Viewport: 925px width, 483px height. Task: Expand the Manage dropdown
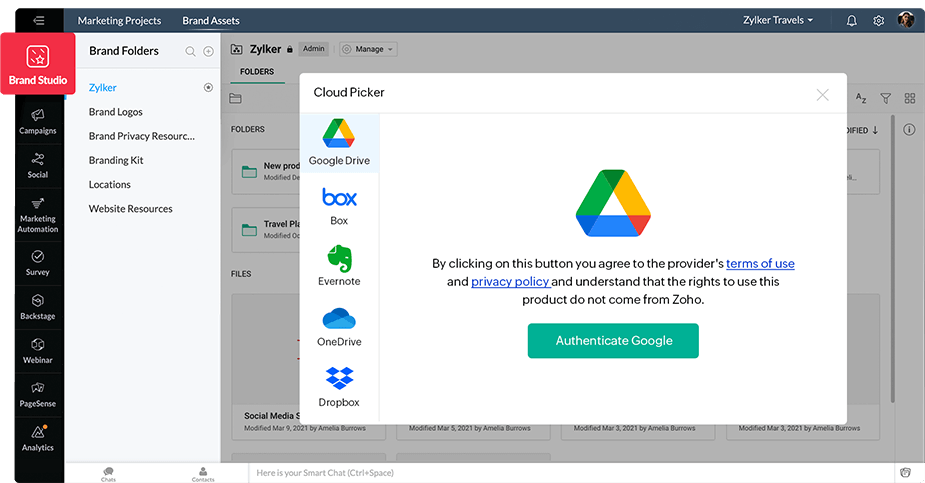[369, 49]
